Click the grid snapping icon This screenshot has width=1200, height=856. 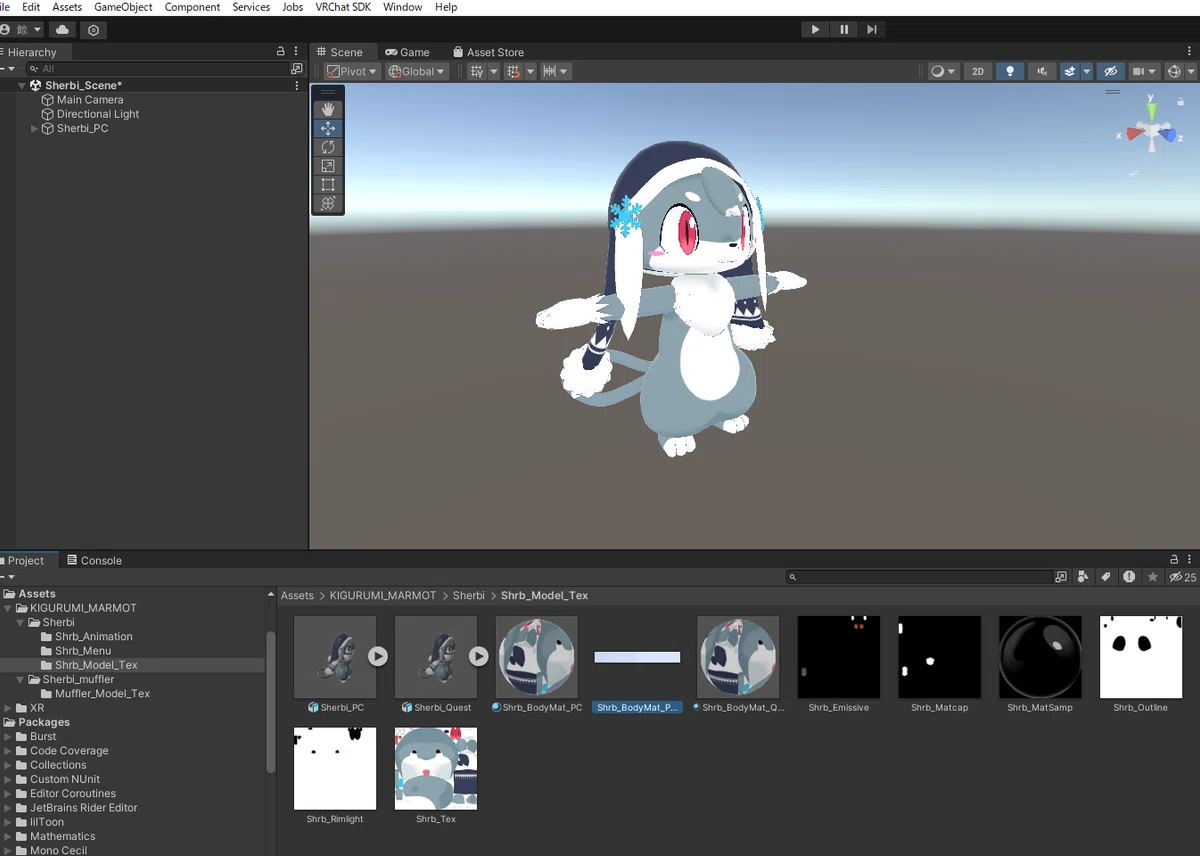point(513,71)
